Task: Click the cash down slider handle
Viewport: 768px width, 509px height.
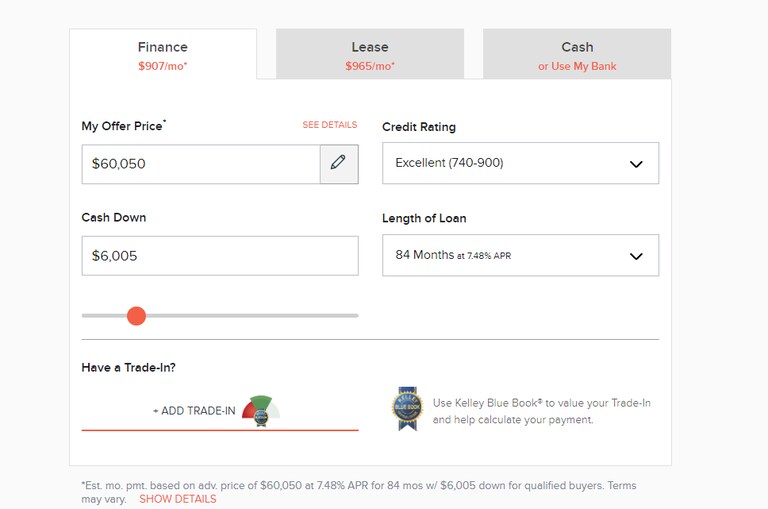Action: click(x=137, y=316)
